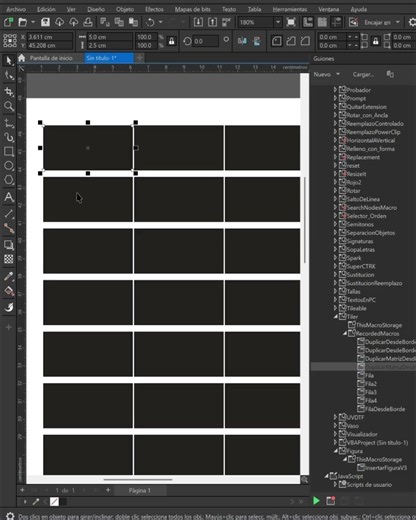
Task: Click the full-screen preview icon
Action: pyautogui.click(x=291, y=22)
